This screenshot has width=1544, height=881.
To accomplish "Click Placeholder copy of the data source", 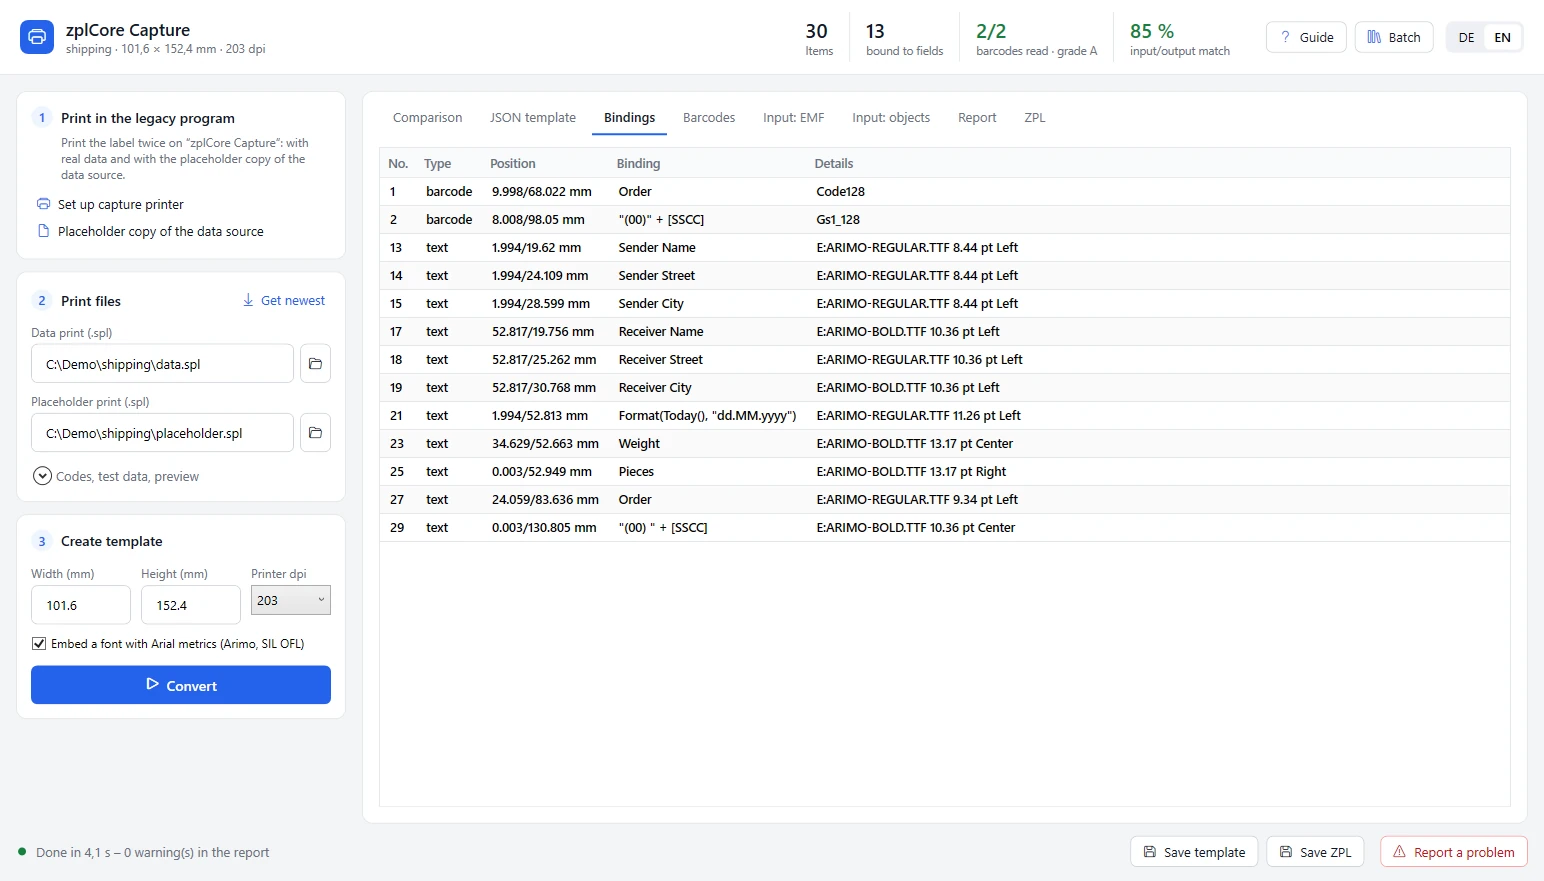I will 161,231.
